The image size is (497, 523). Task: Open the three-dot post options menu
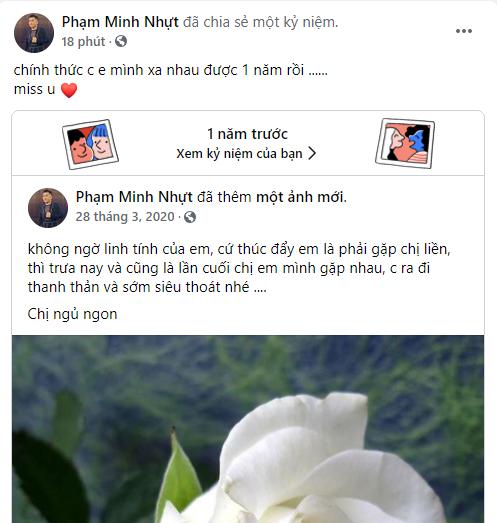pyautogui.click(x=464, y=31)
